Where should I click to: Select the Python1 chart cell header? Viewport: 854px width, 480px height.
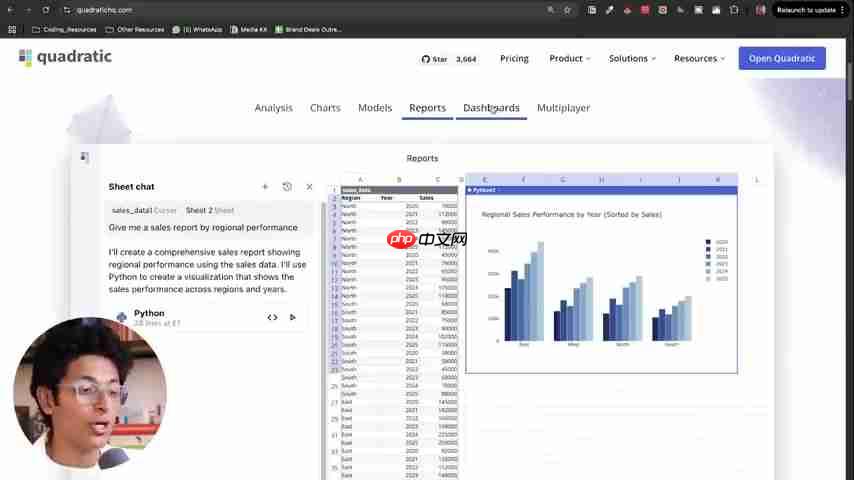pos(601,190)
